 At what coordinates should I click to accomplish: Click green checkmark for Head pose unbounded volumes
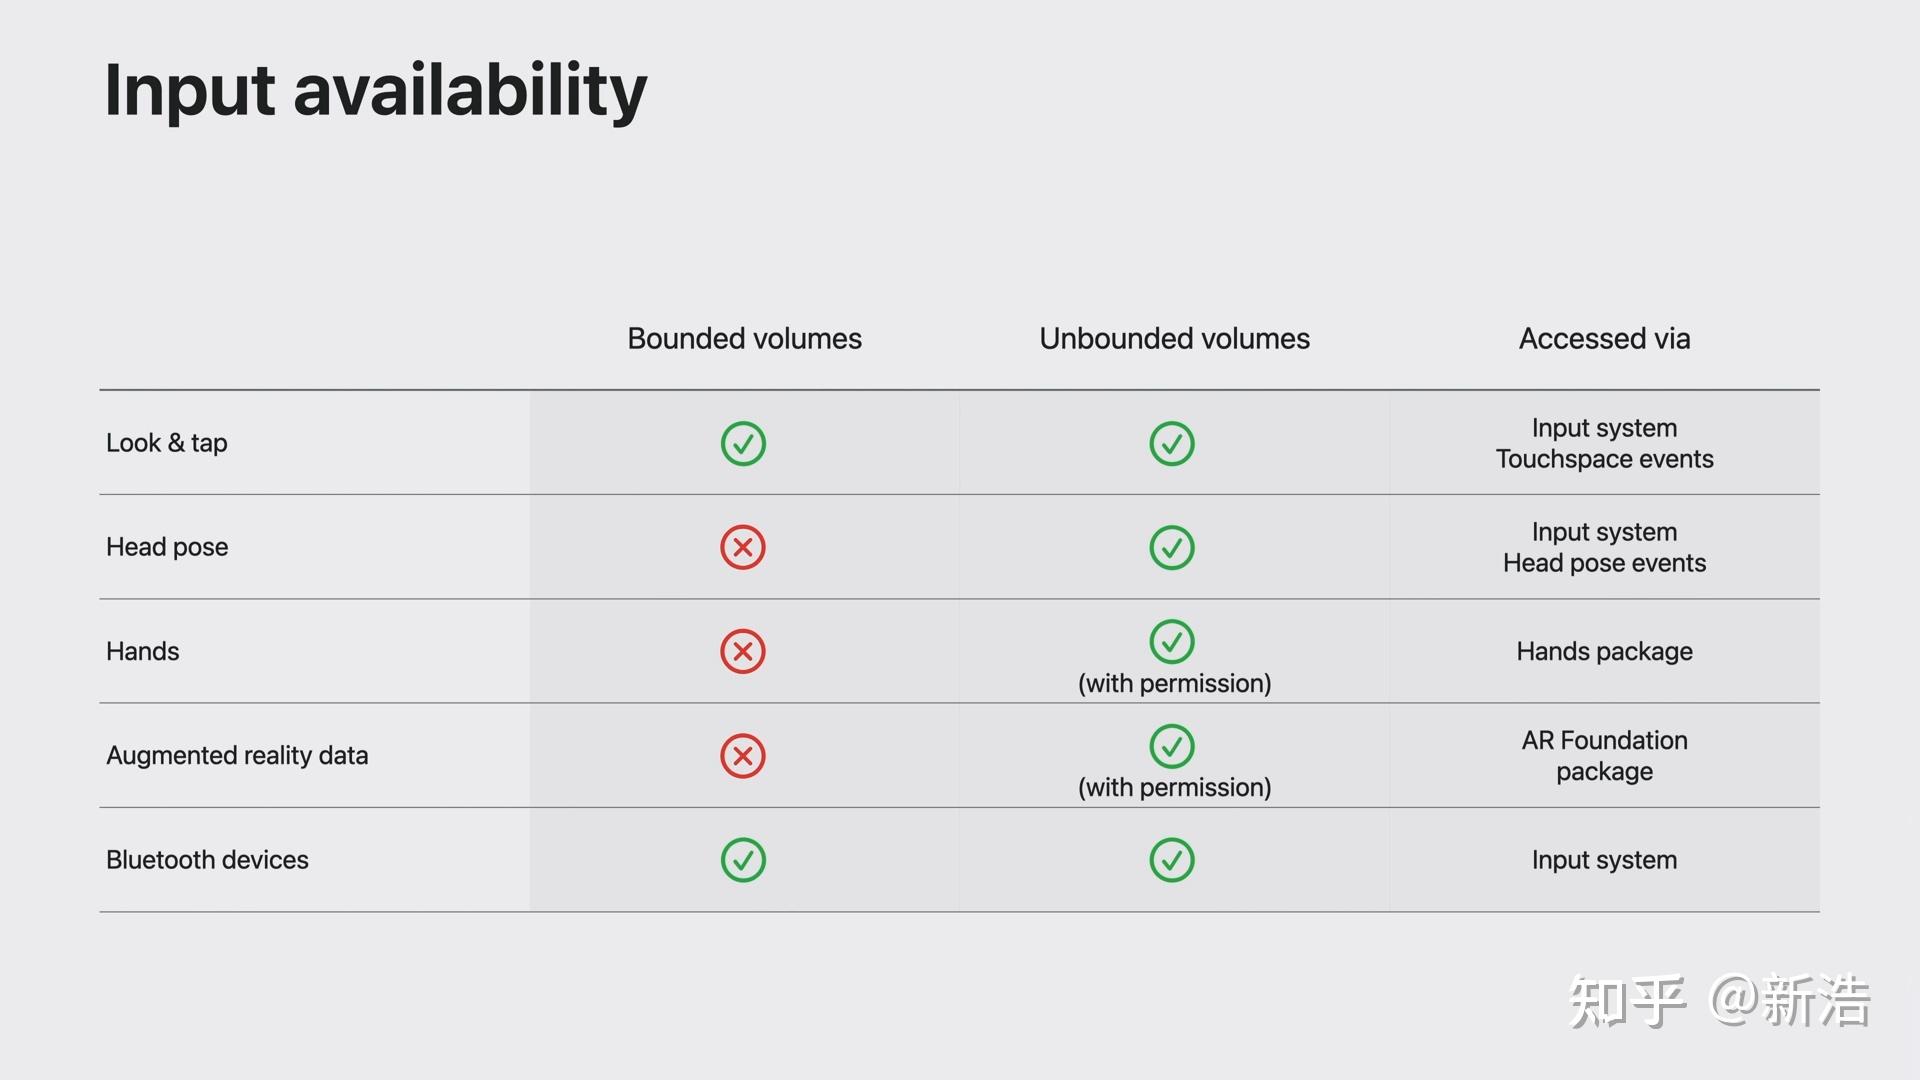[x=1172, y=547]
